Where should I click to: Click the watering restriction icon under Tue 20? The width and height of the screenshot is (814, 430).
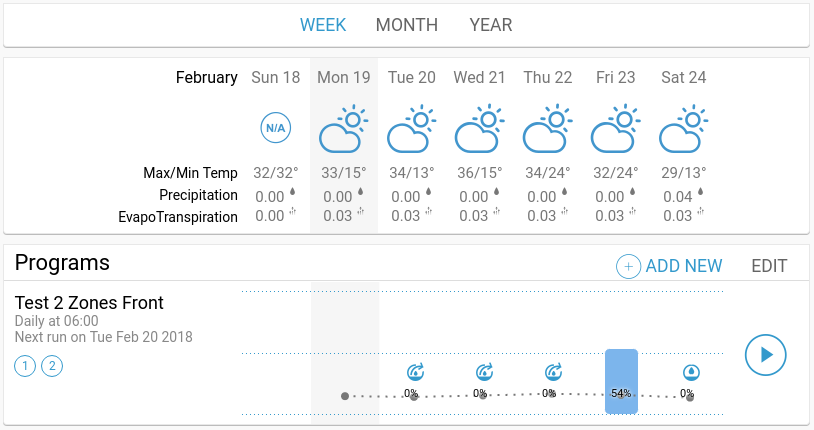click(x=415, y=372)
